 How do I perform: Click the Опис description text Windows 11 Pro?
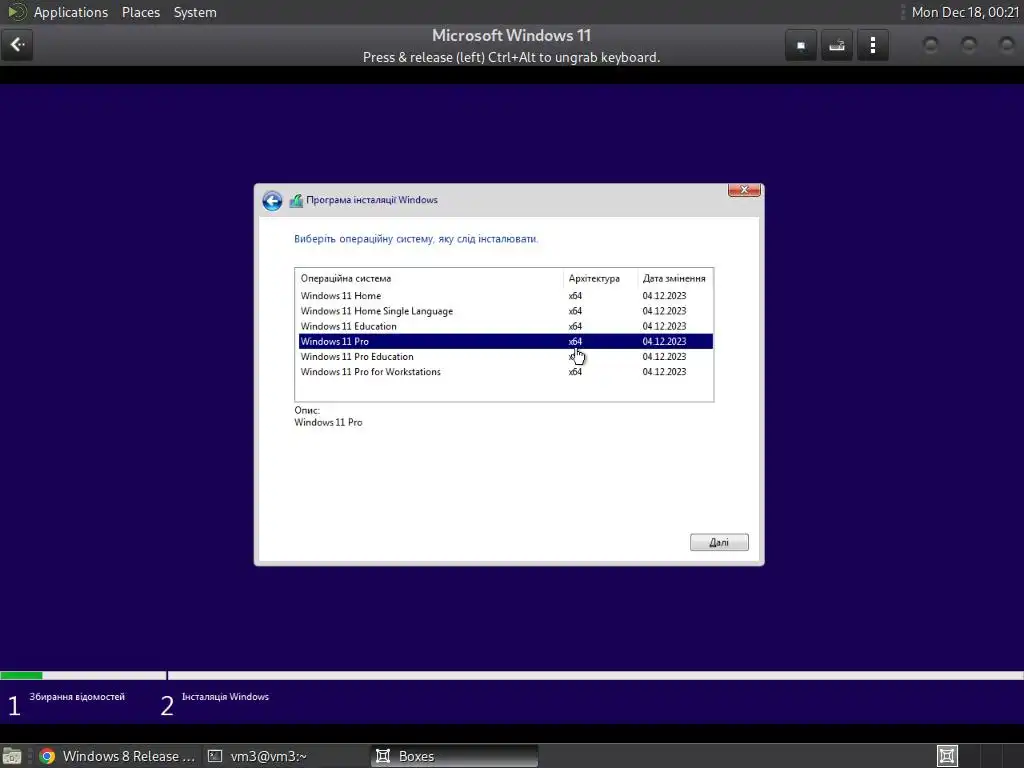pos(328,423)
